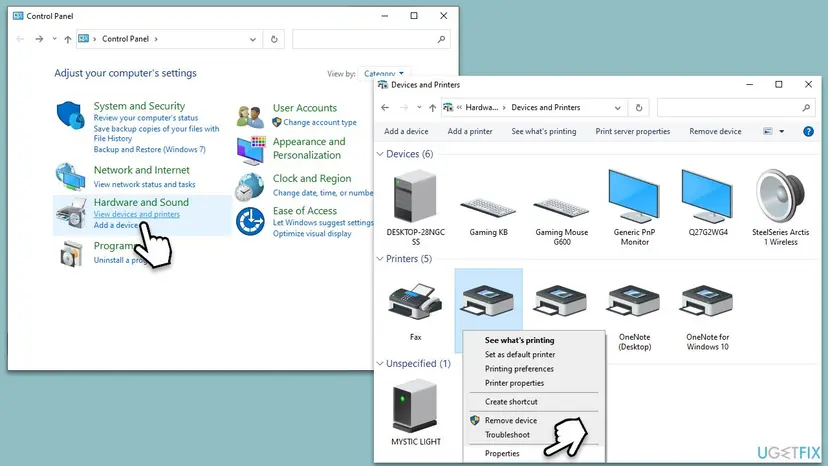Image resolution: width=828 pixels, height=466 pixels.
Task: Click the highlighted selected printer icon
Action: 488,301
